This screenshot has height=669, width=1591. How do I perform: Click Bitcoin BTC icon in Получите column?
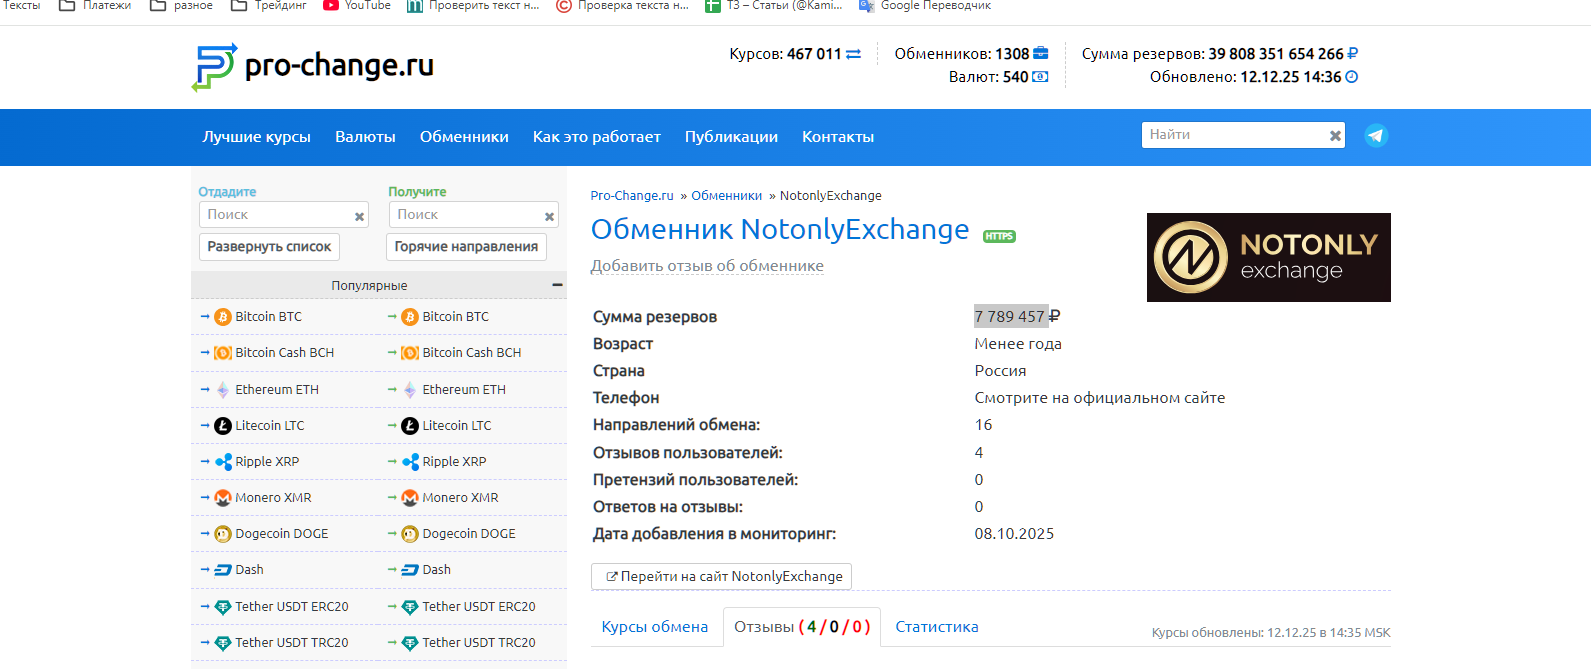click(x=410, y=317)
